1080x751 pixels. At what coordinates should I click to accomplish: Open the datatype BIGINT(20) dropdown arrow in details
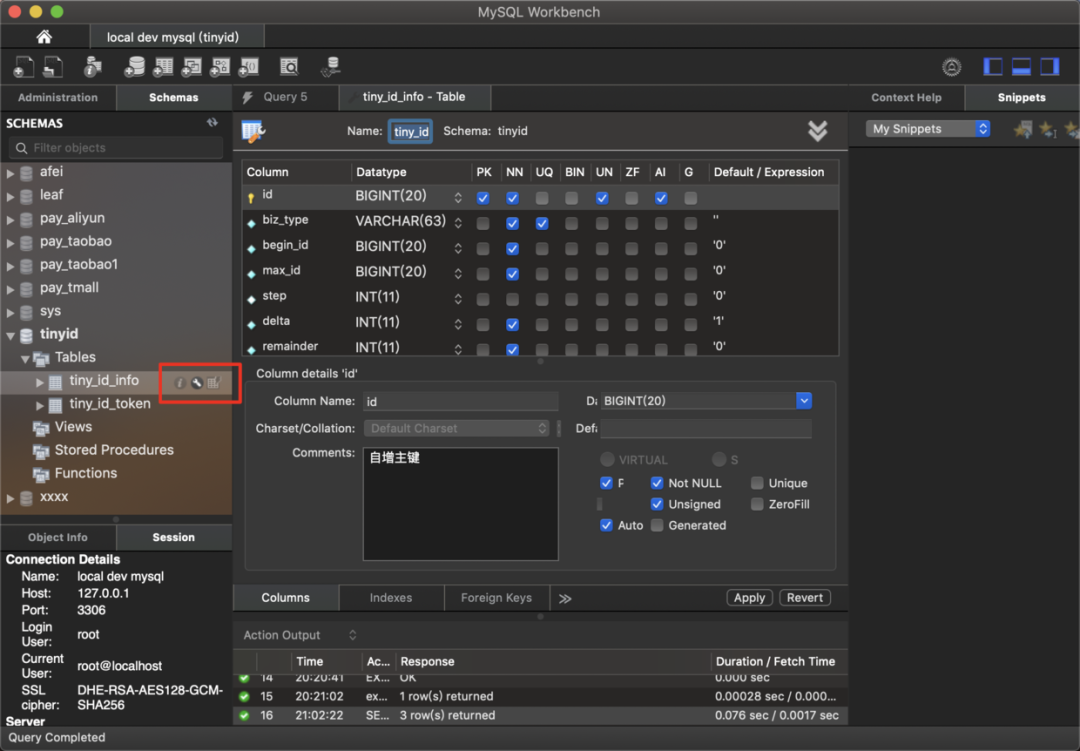click(x=803, y=400)
